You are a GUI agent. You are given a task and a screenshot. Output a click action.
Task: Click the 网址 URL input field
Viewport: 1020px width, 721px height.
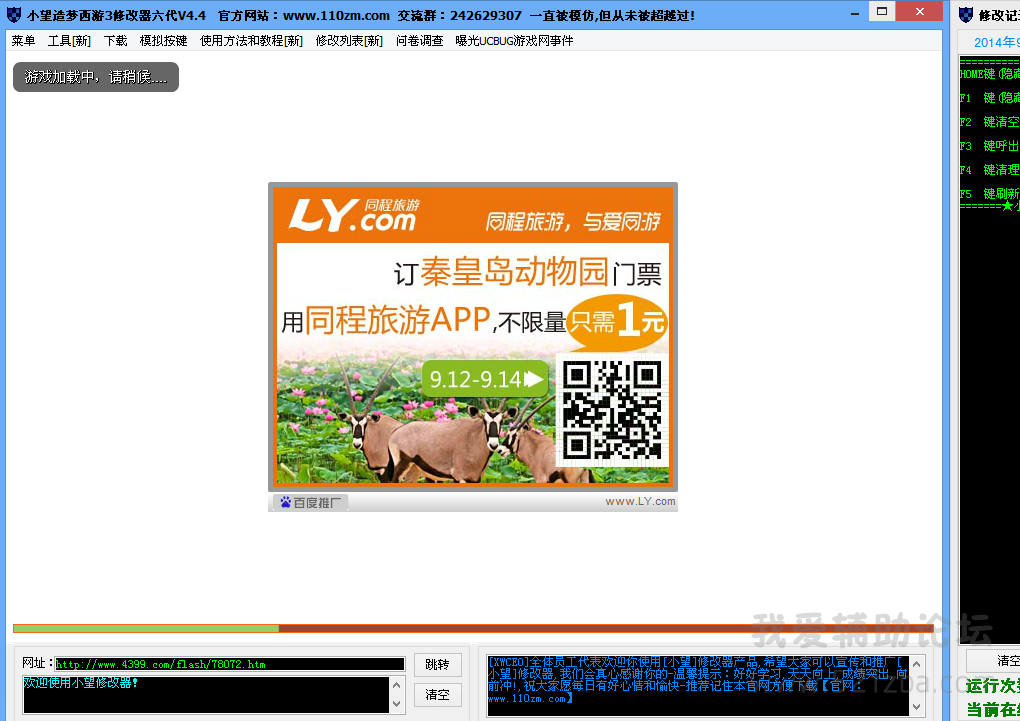230,664
